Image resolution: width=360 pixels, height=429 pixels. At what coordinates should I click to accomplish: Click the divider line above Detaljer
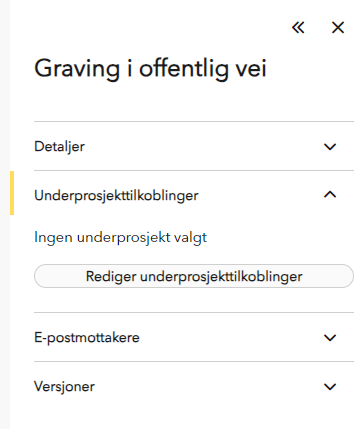pos(194,121)
